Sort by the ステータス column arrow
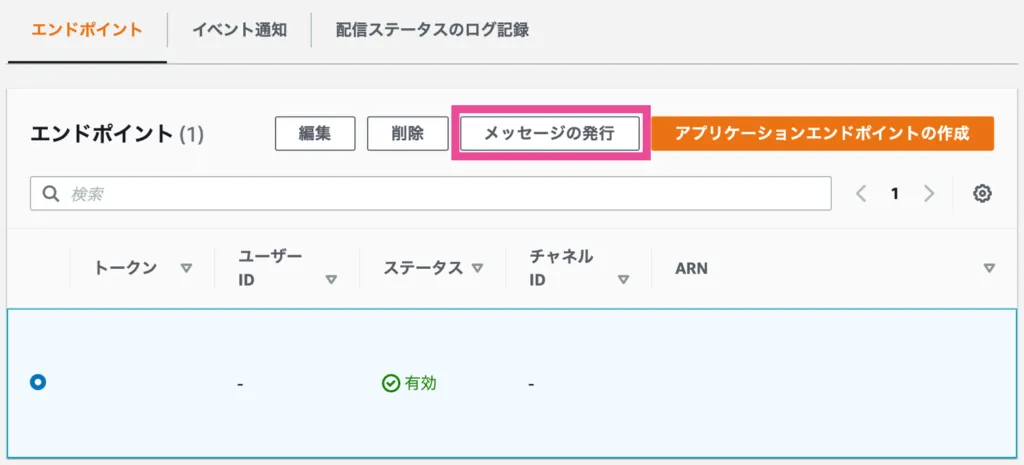The height and width of the screenshot is (465, 1024). pyautogui.click(x=477, y=268)
